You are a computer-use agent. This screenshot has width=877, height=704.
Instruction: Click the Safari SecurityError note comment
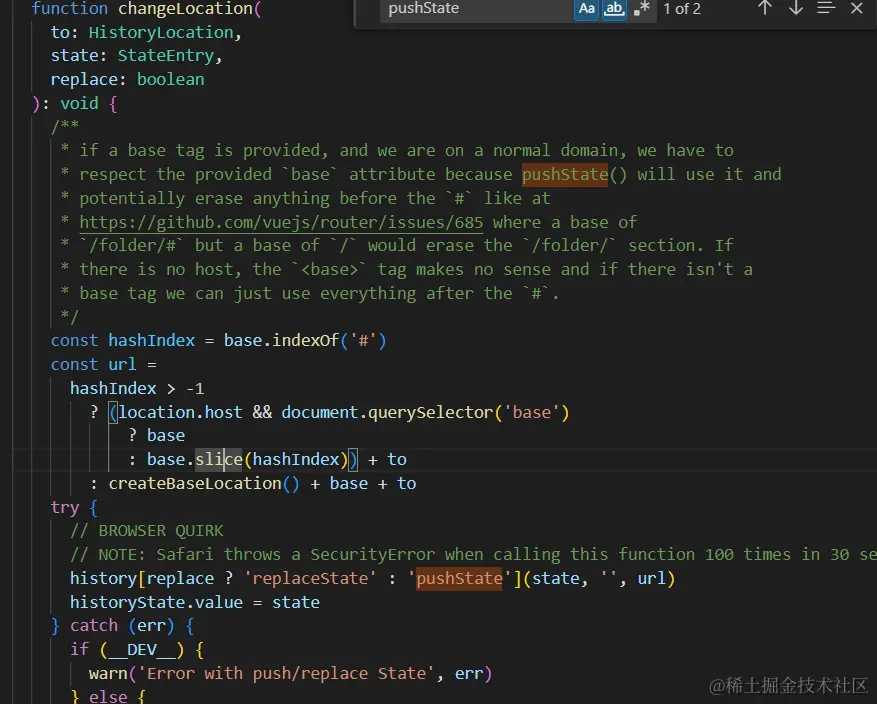(x=473, y=555)
